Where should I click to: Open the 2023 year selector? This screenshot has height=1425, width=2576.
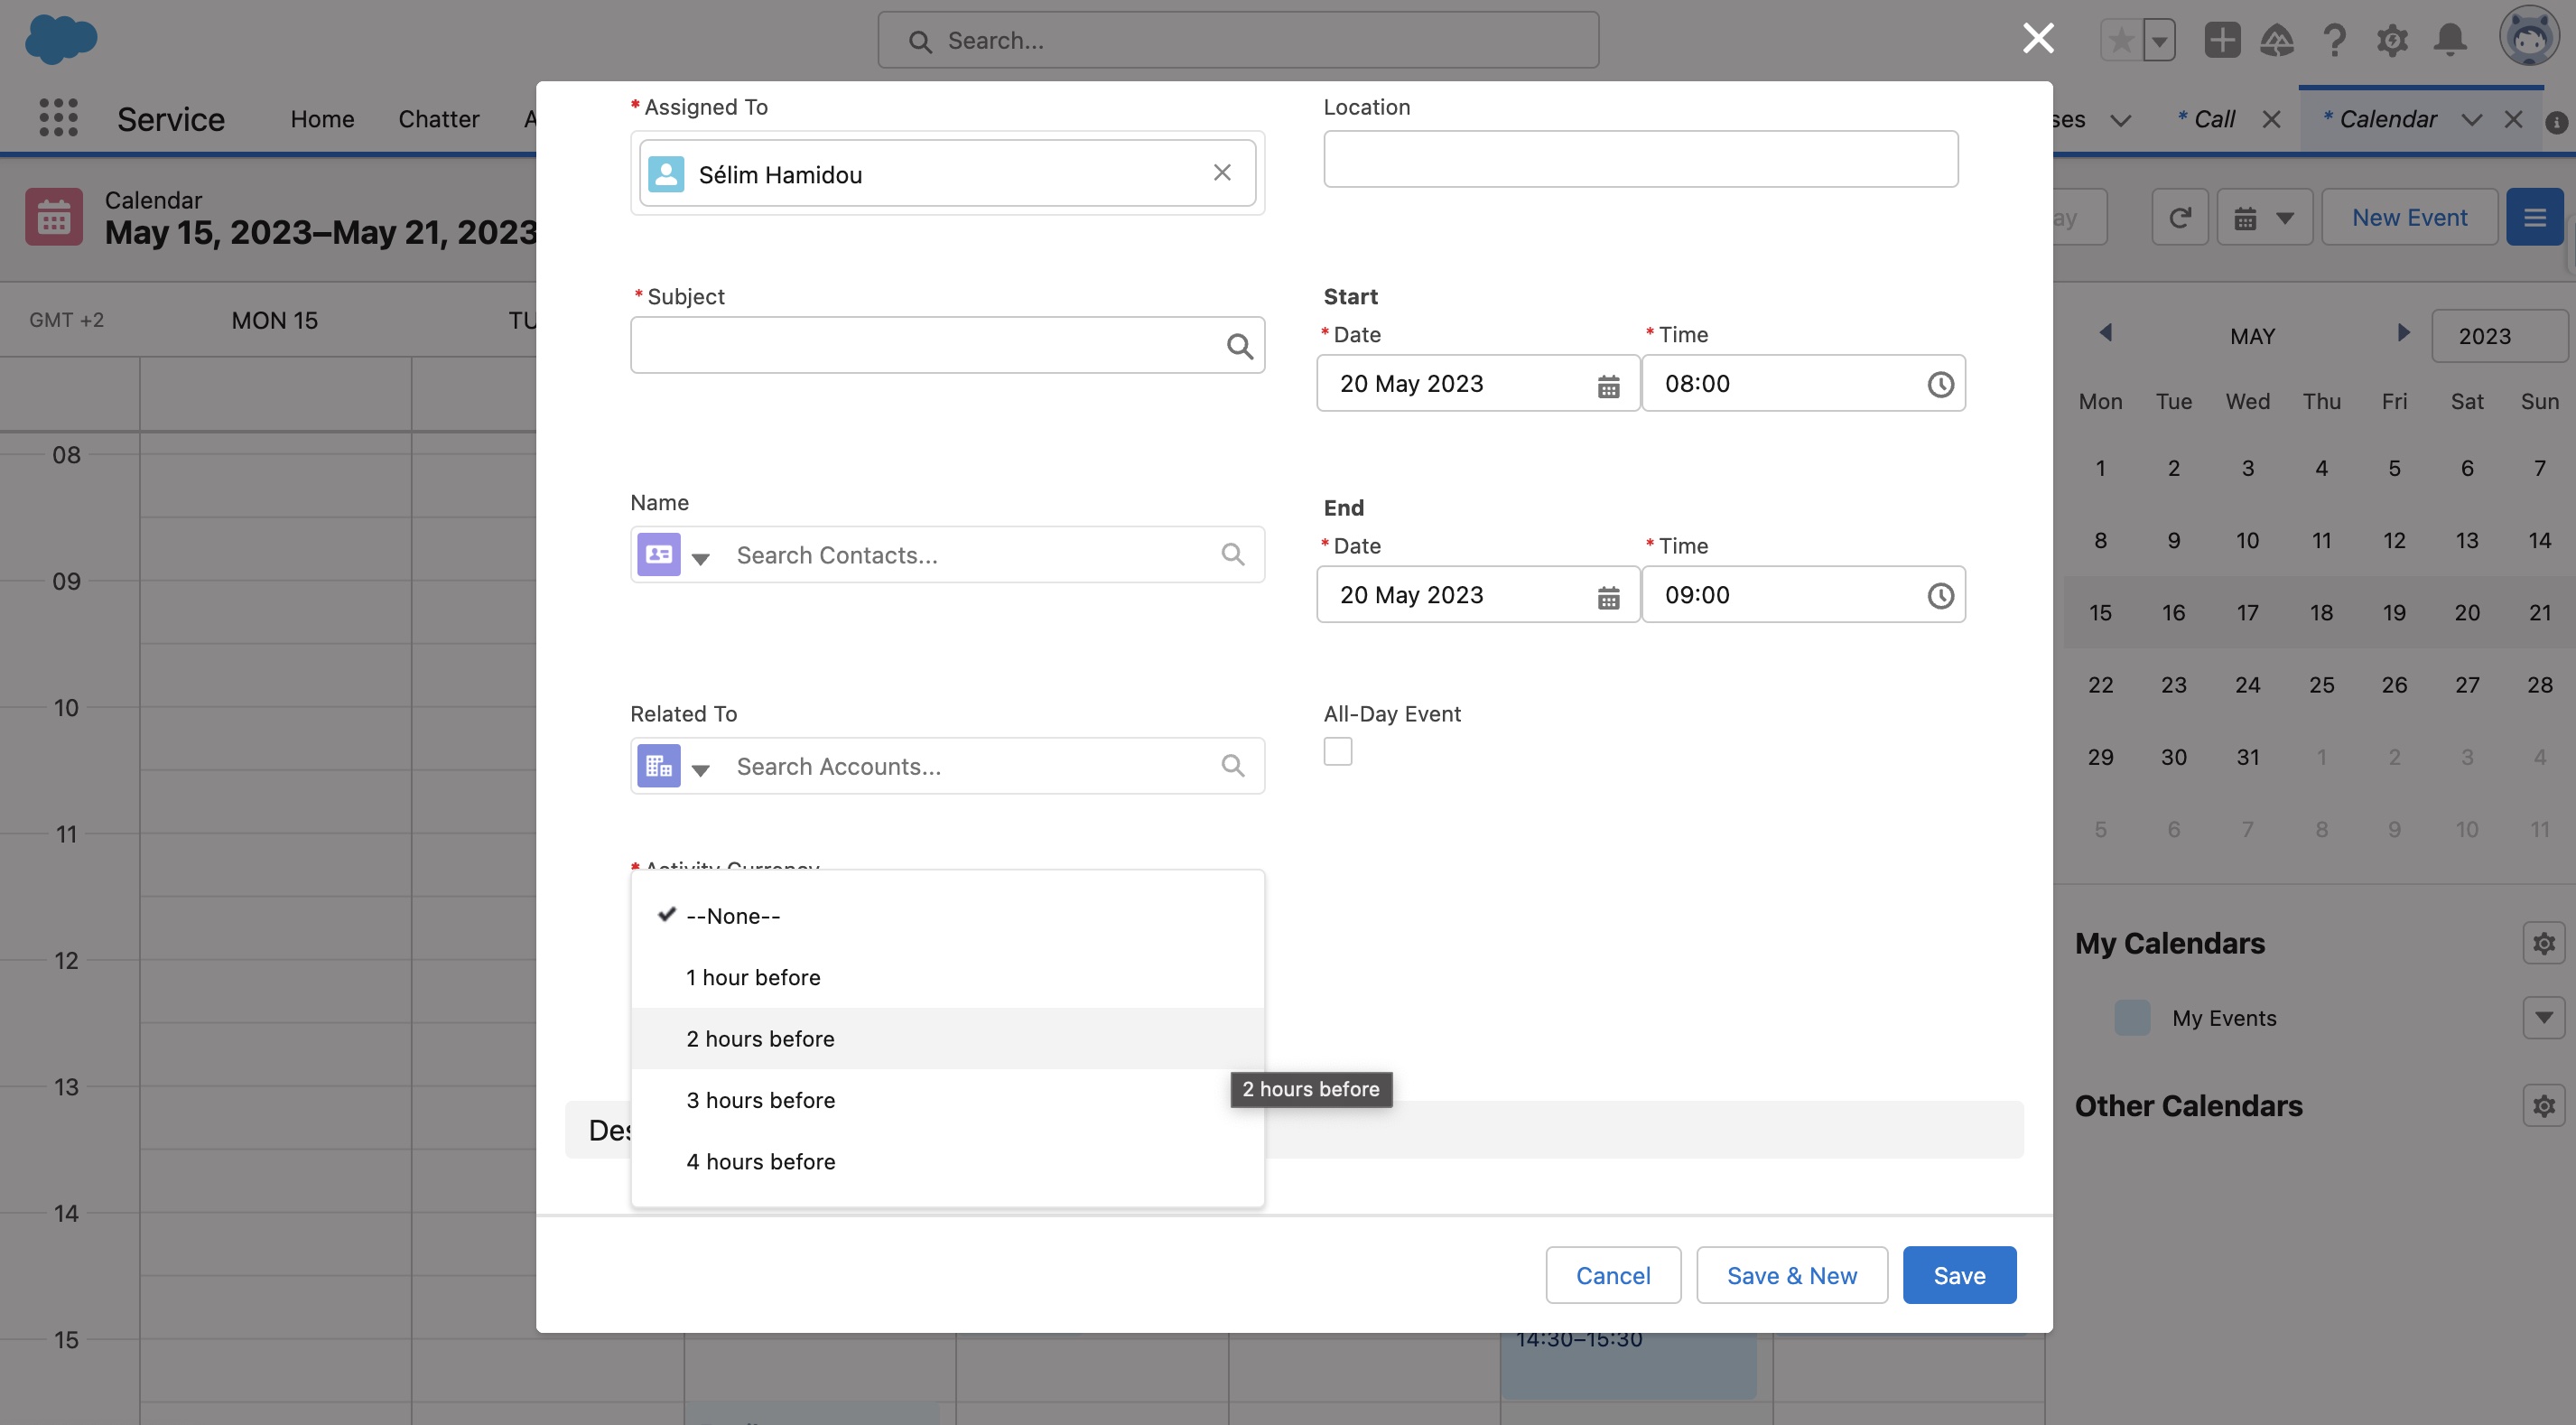[x=2499, y=336]
